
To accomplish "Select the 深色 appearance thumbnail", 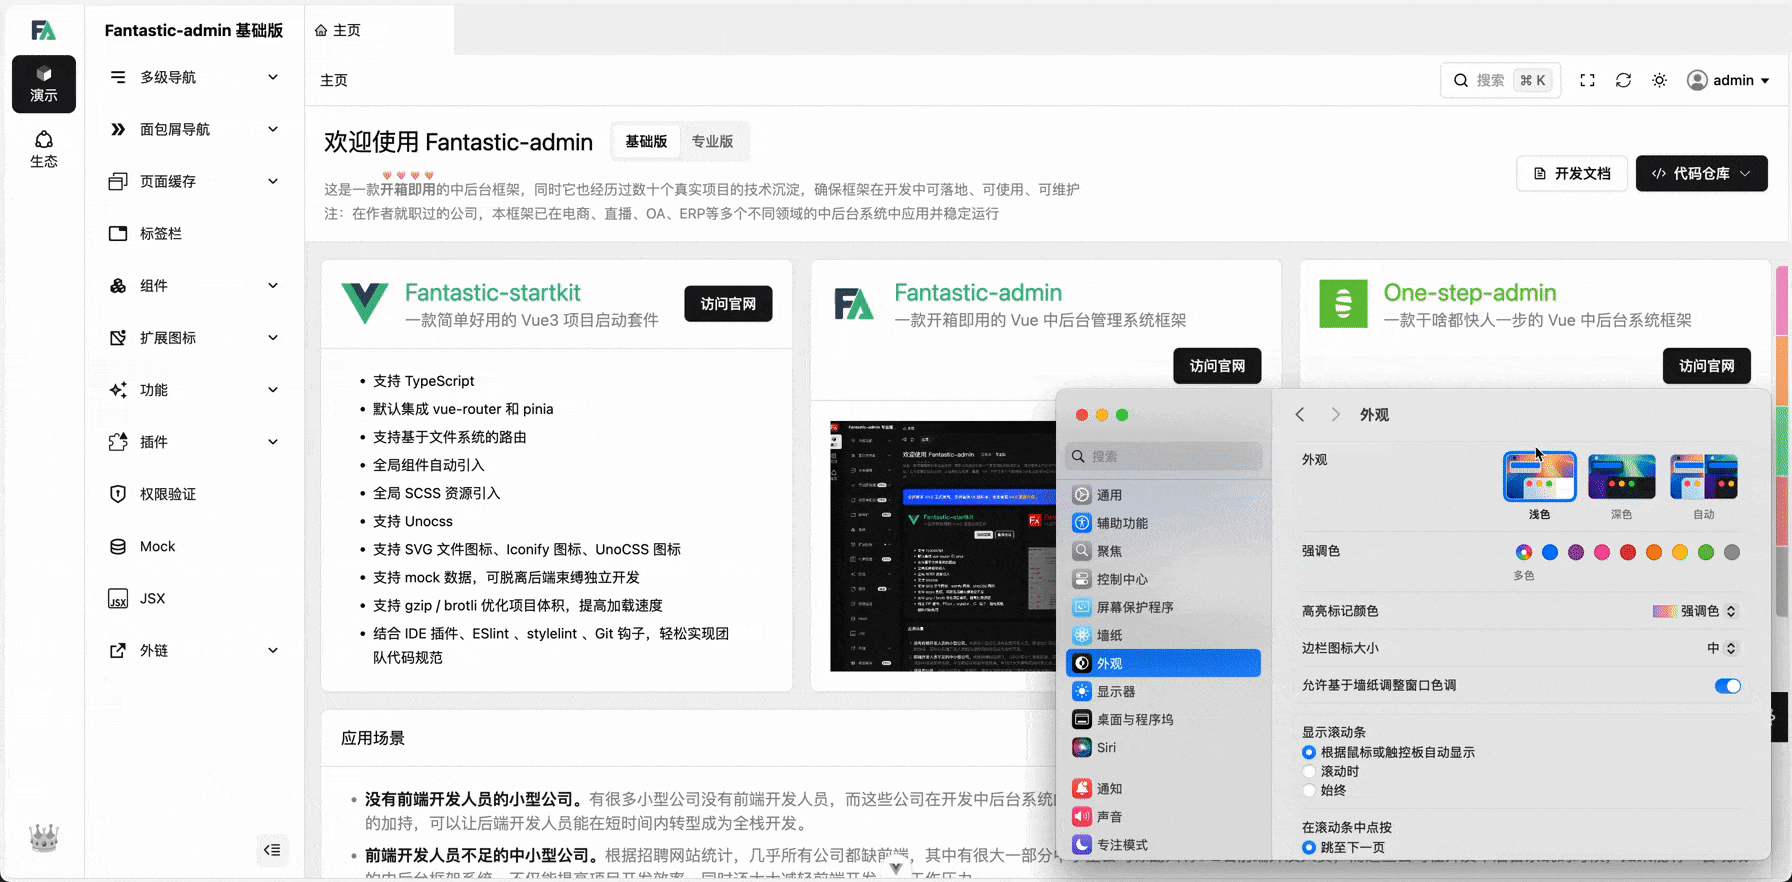I will (x=1621, y=477).
